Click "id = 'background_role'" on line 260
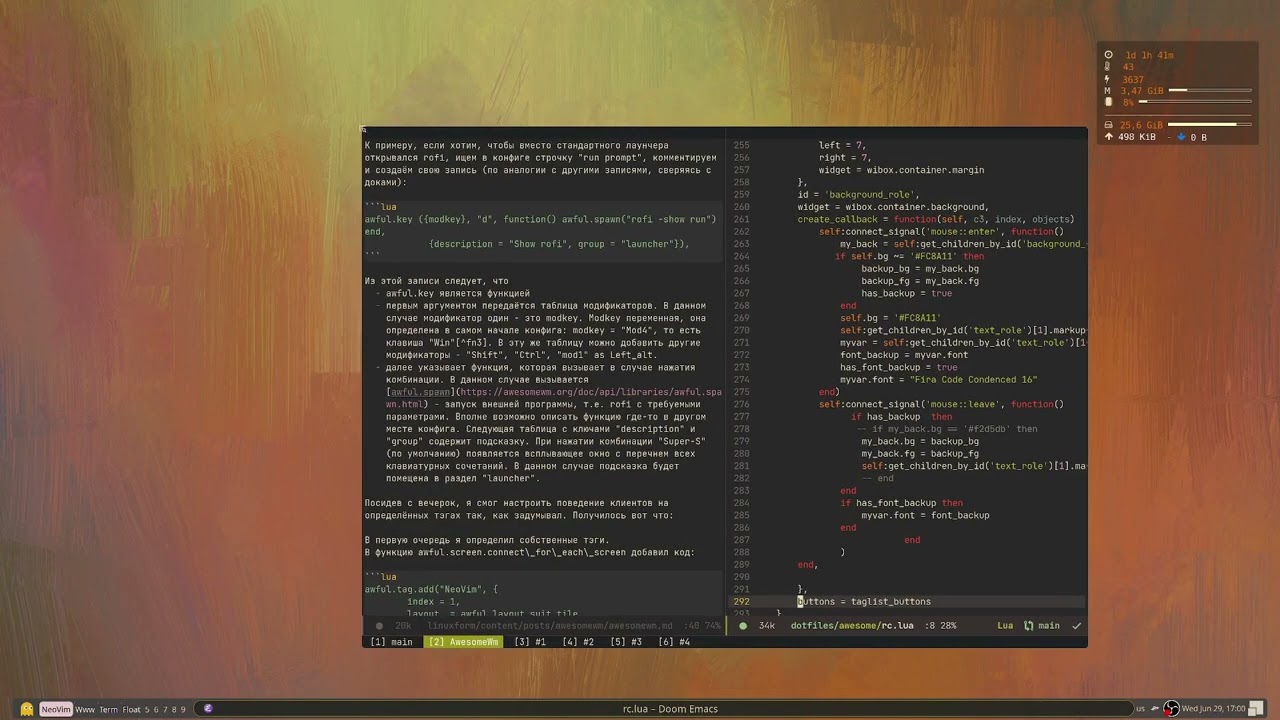The width and height of the screenshot is (1280, 720). (x=858, y=195)
